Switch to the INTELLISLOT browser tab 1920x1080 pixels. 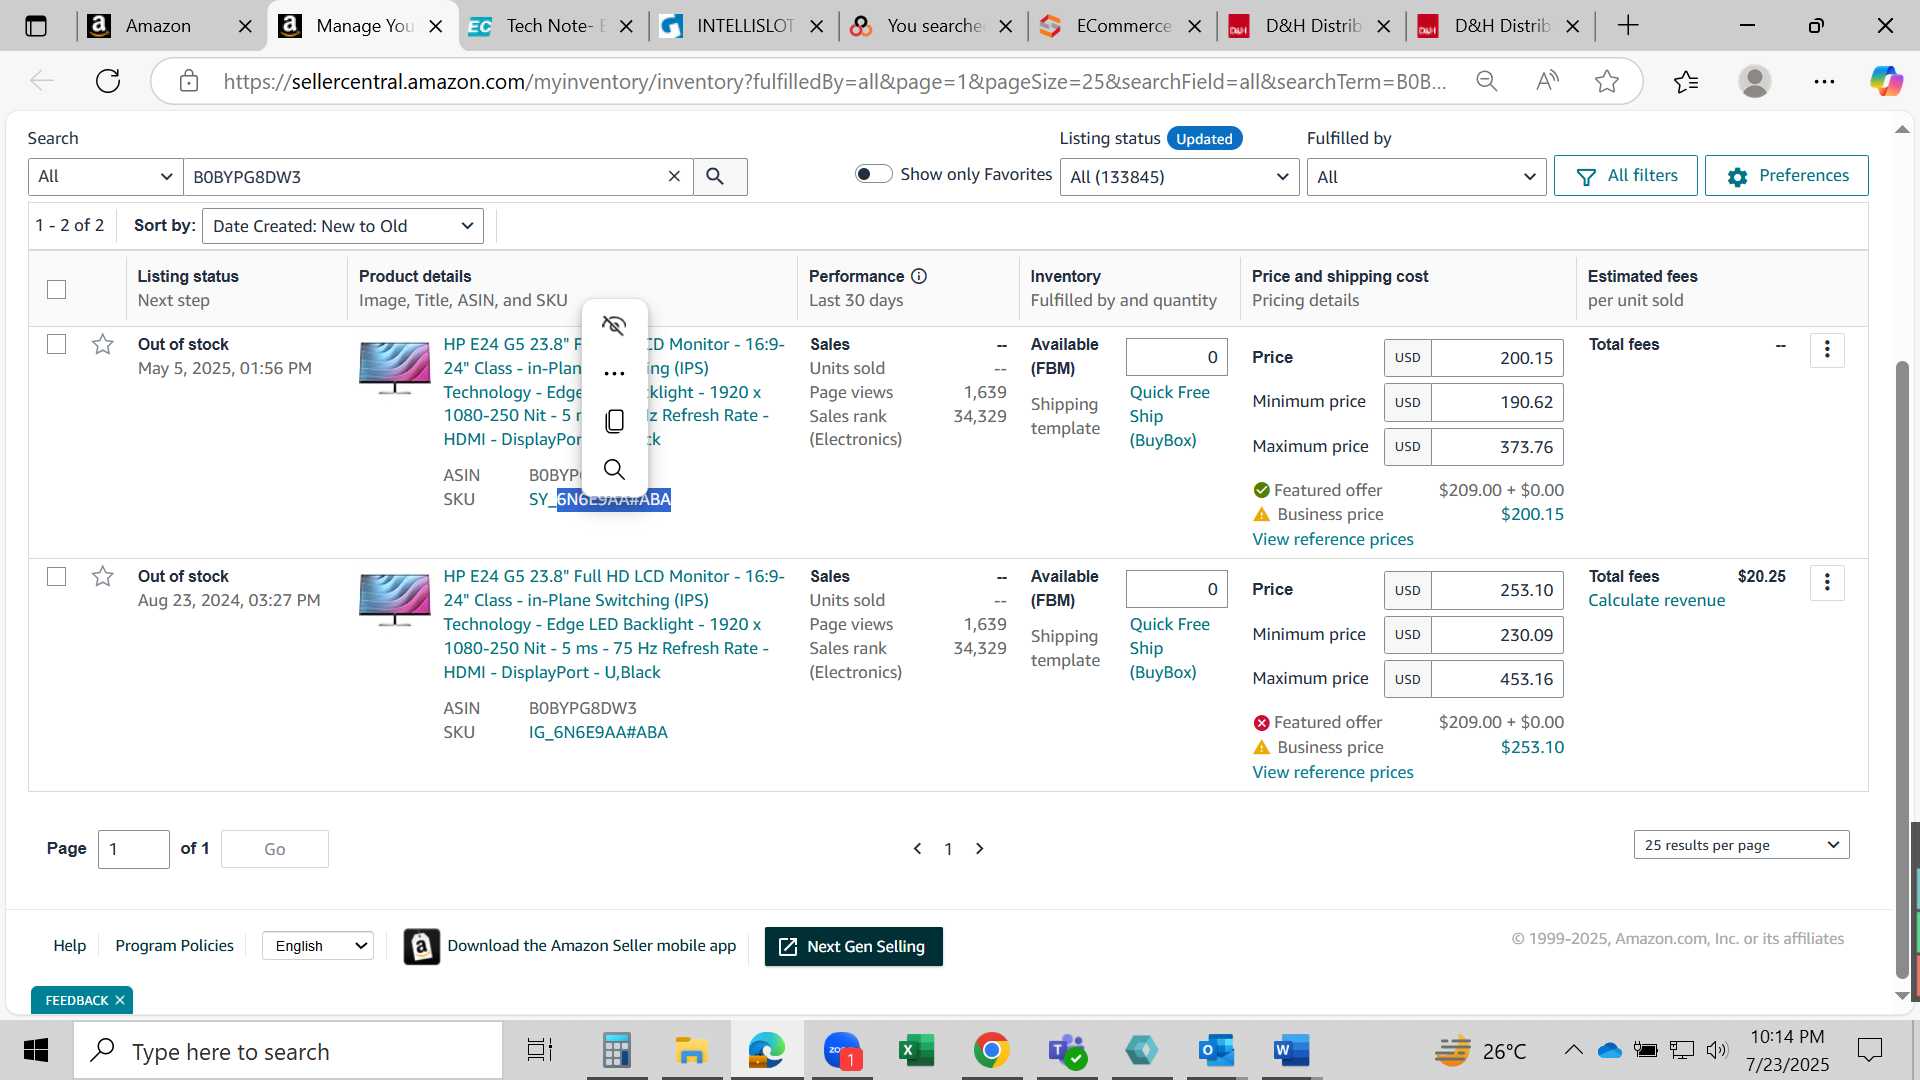743,26
